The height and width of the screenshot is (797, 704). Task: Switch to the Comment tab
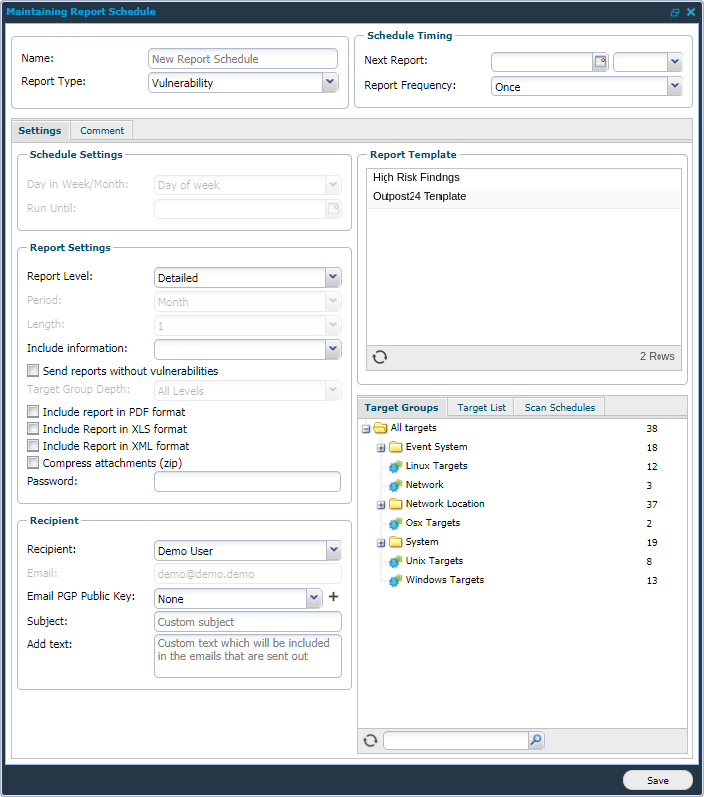coord(102,130)
